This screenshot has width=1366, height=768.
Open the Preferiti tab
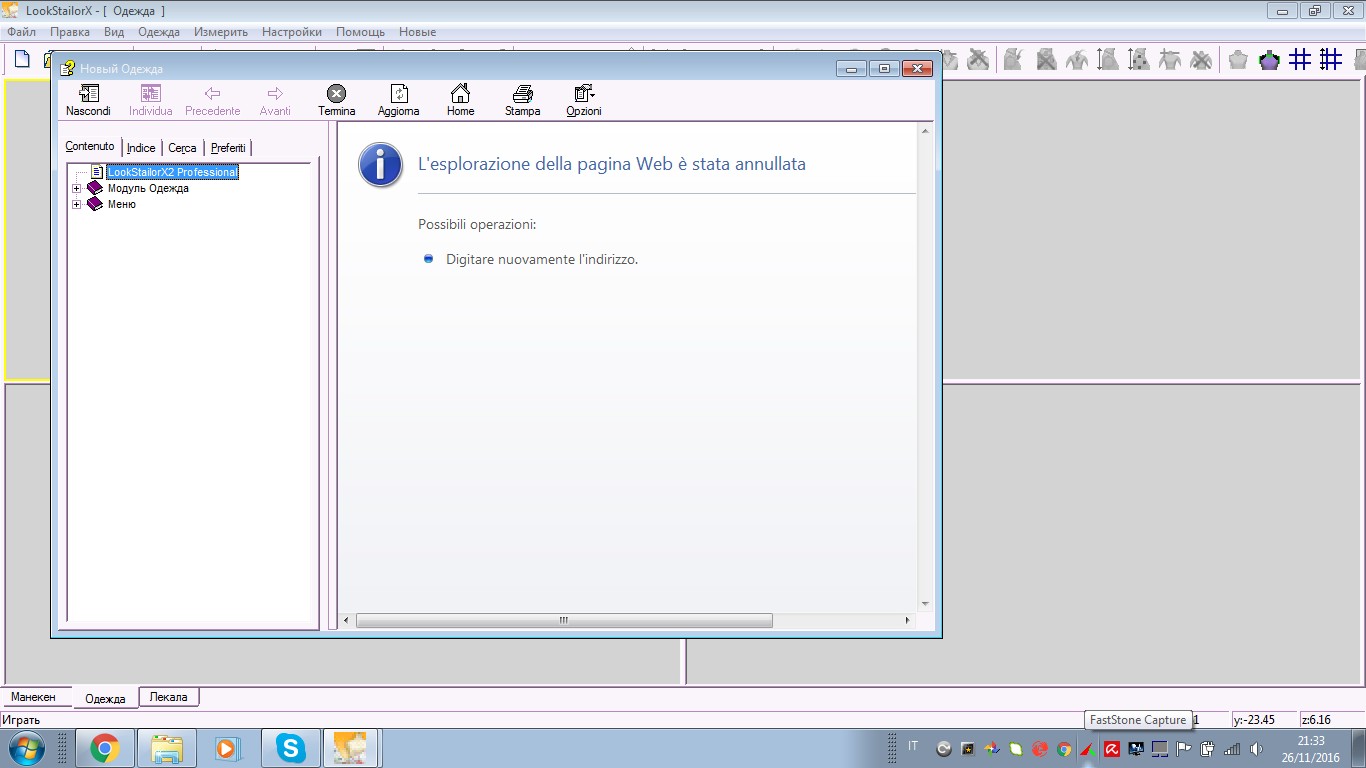point(228,148)
